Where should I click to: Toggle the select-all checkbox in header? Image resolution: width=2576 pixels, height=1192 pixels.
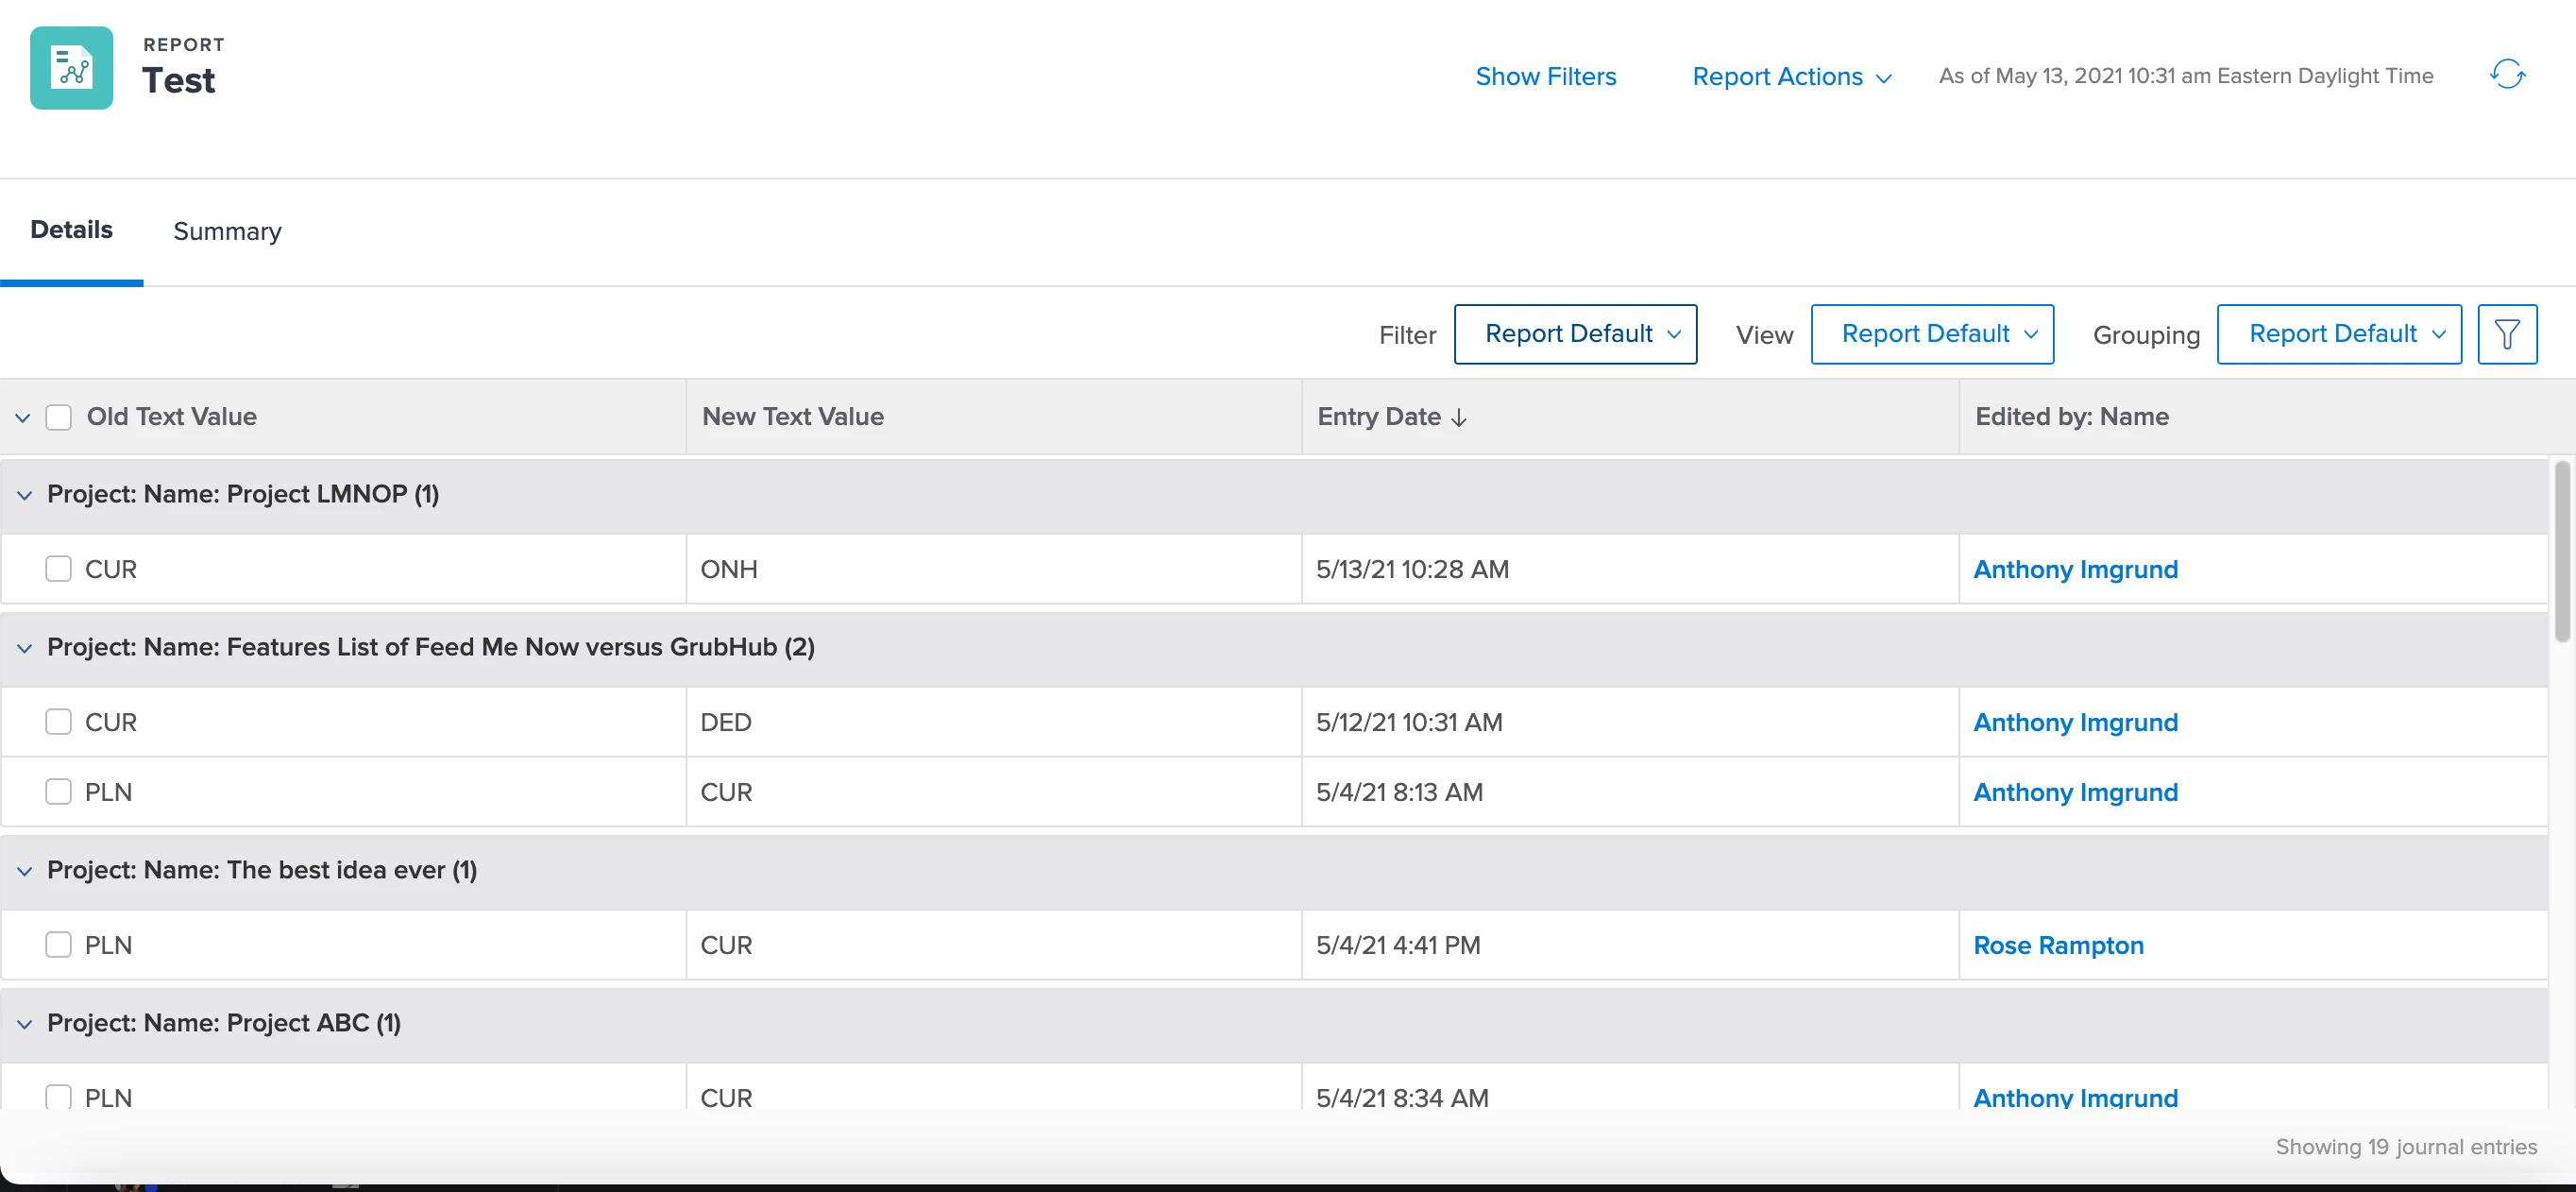(59, 417)
